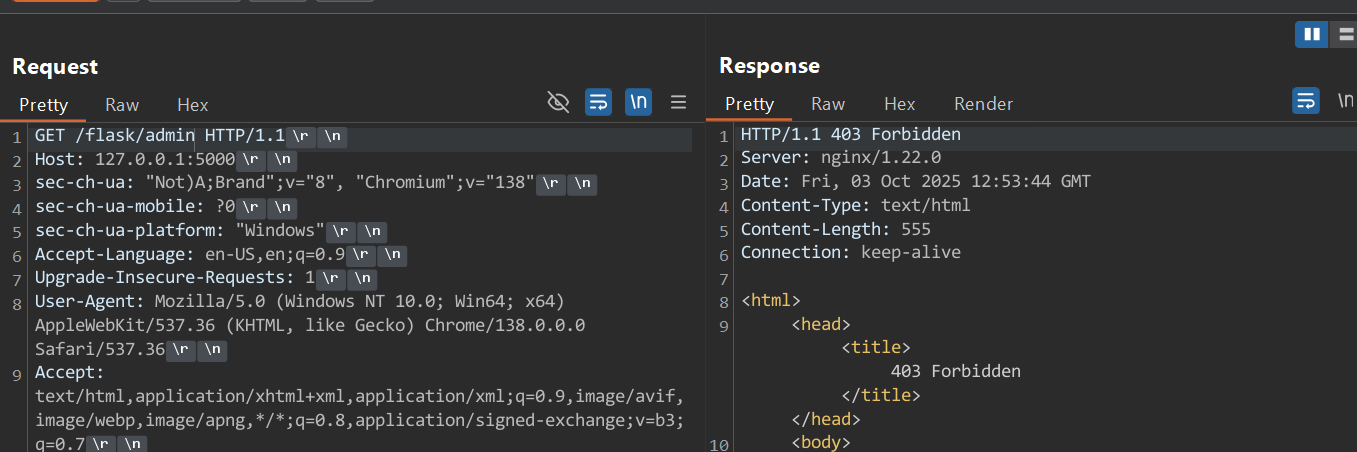Open the Render tab in Response panel
1357x452 pixels.
[x=983, y=104]
